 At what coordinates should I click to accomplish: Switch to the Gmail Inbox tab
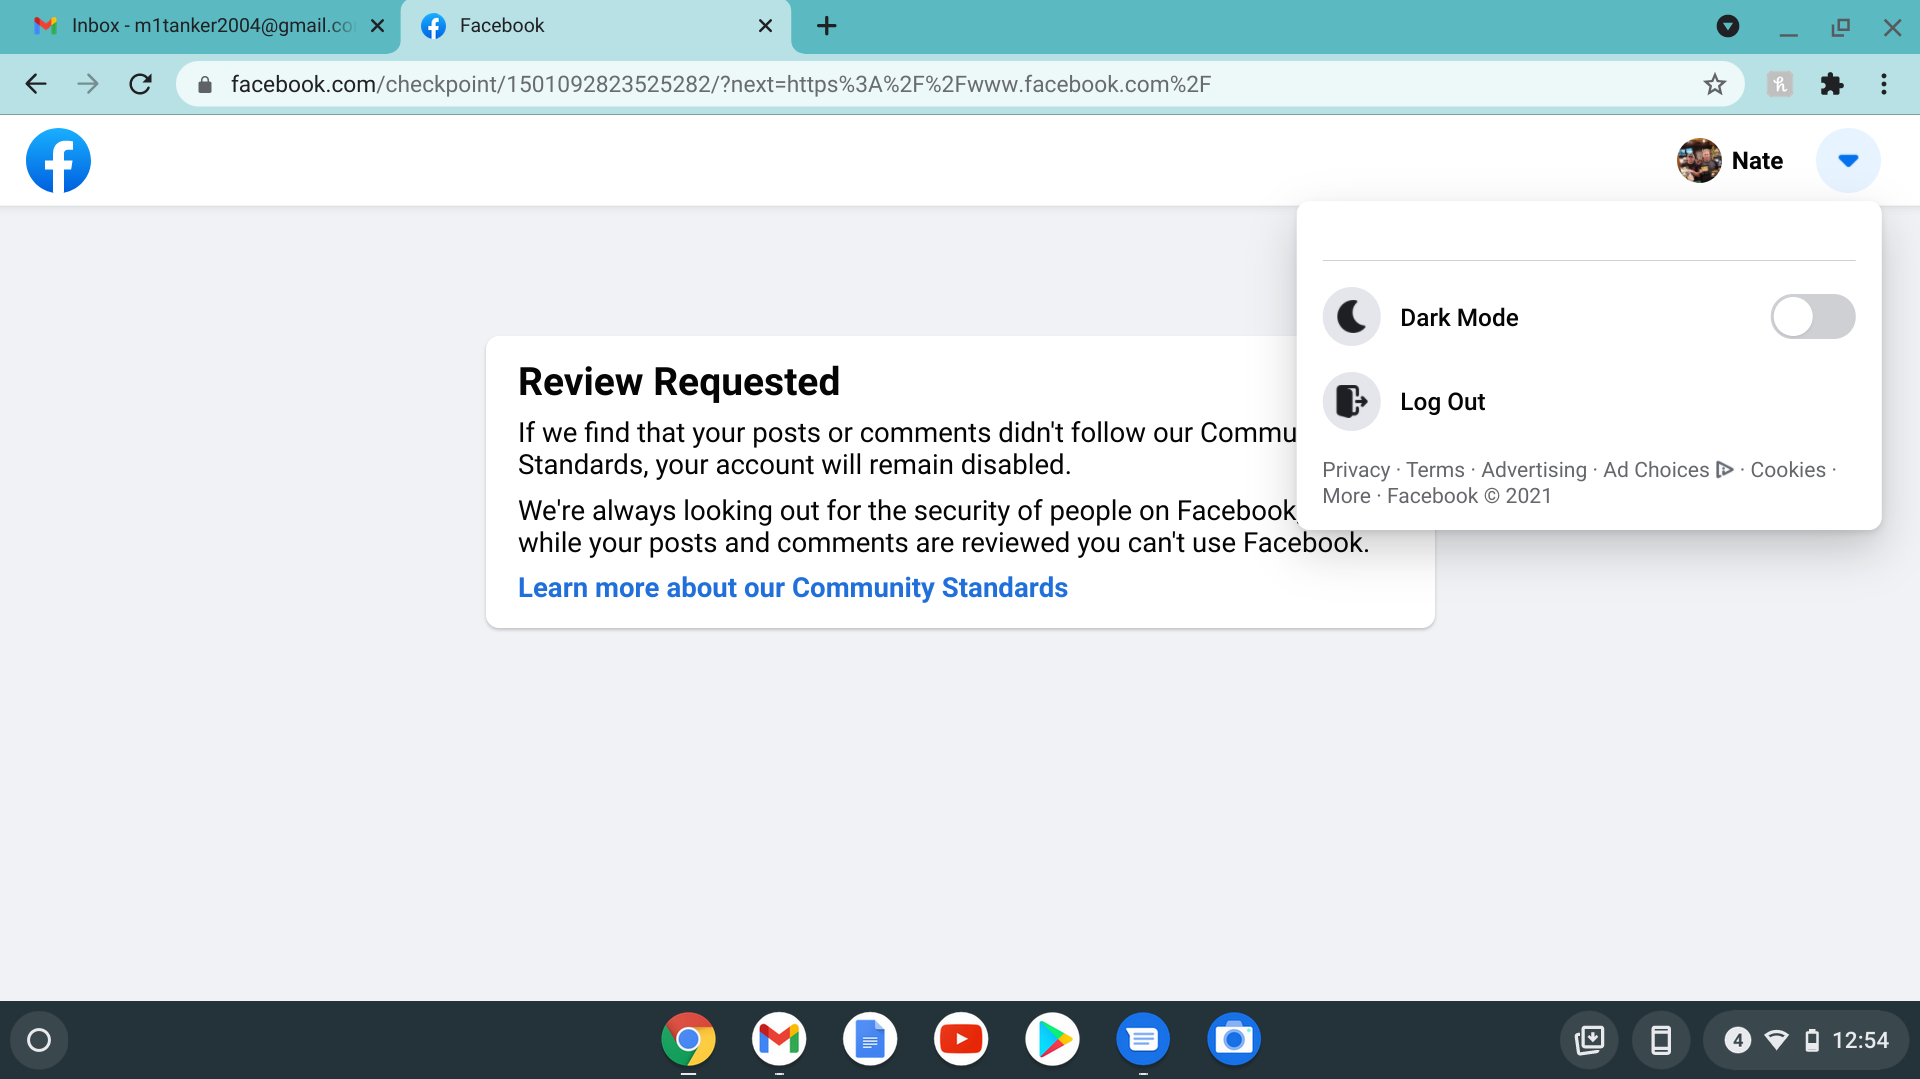click(200, 26)
